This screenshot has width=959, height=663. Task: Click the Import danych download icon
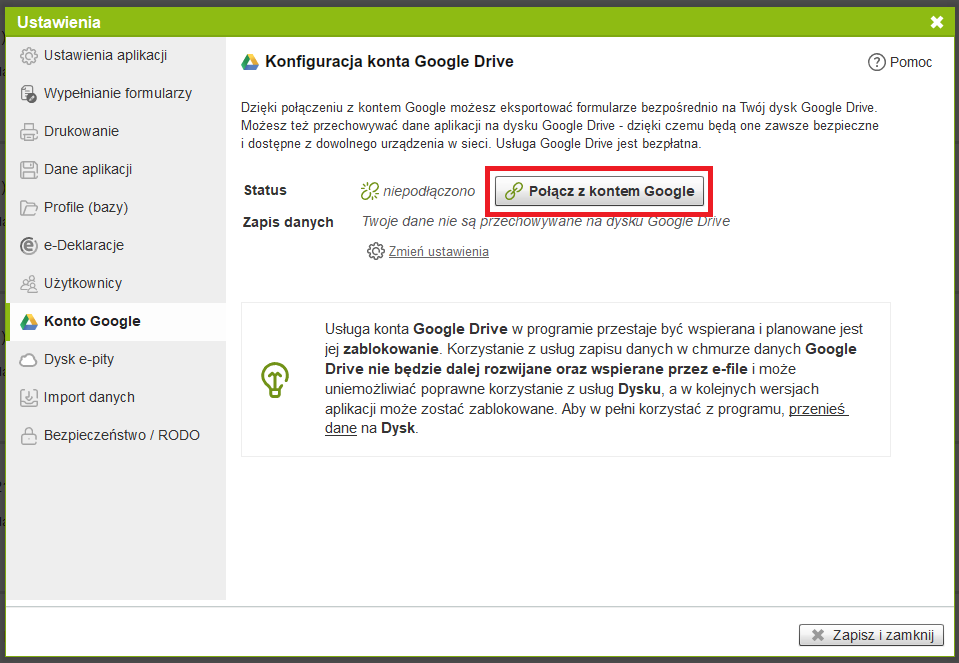pos(29,397)
